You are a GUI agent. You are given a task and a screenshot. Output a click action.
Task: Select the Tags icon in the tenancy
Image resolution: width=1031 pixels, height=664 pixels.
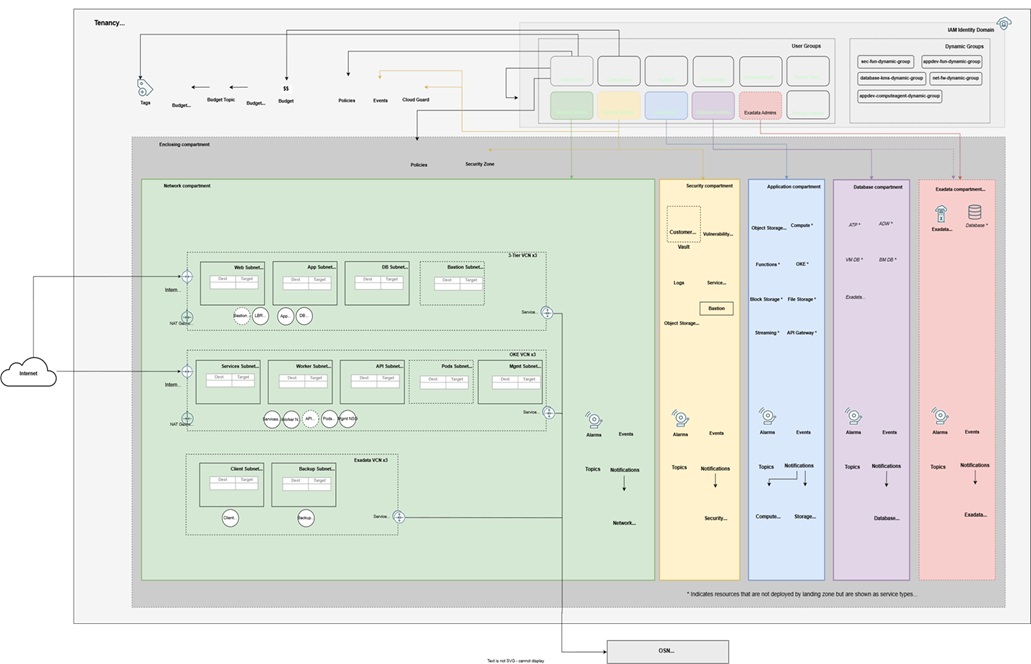click(144, 86)
